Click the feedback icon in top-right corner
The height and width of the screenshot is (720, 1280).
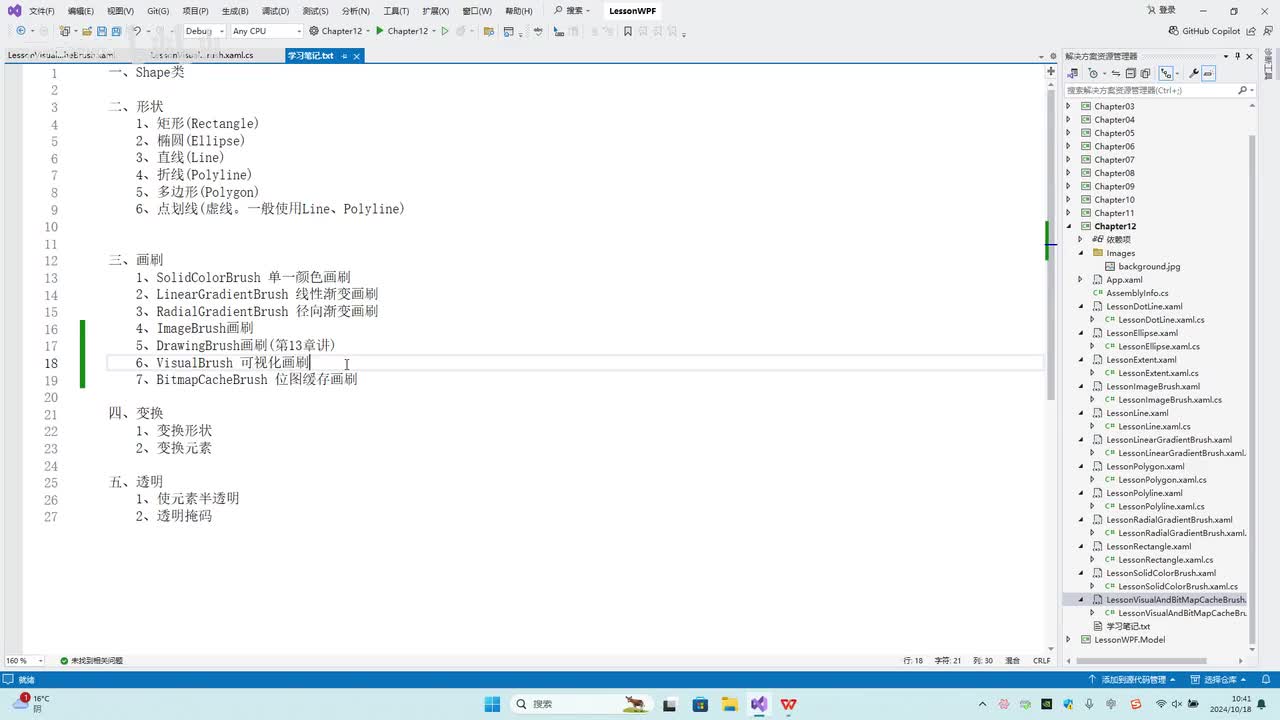click(x=1268, y=31)
